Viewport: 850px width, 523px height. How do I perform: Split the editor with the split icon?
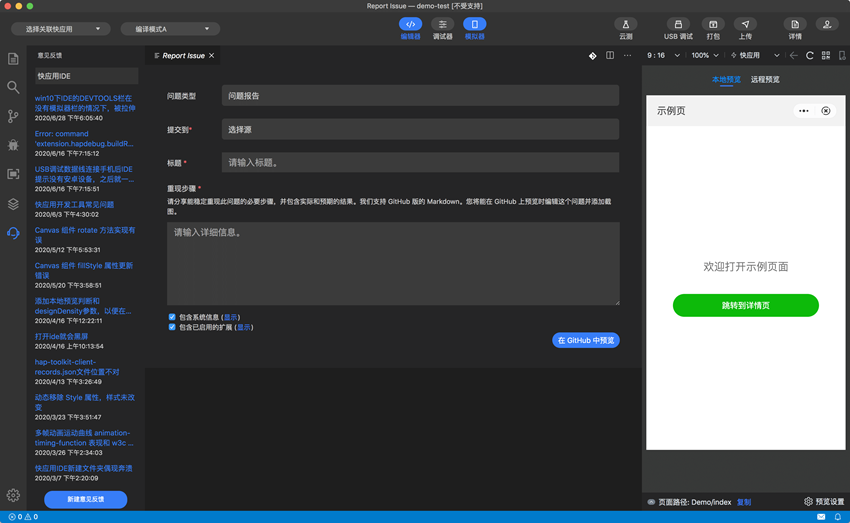point(610,55)
